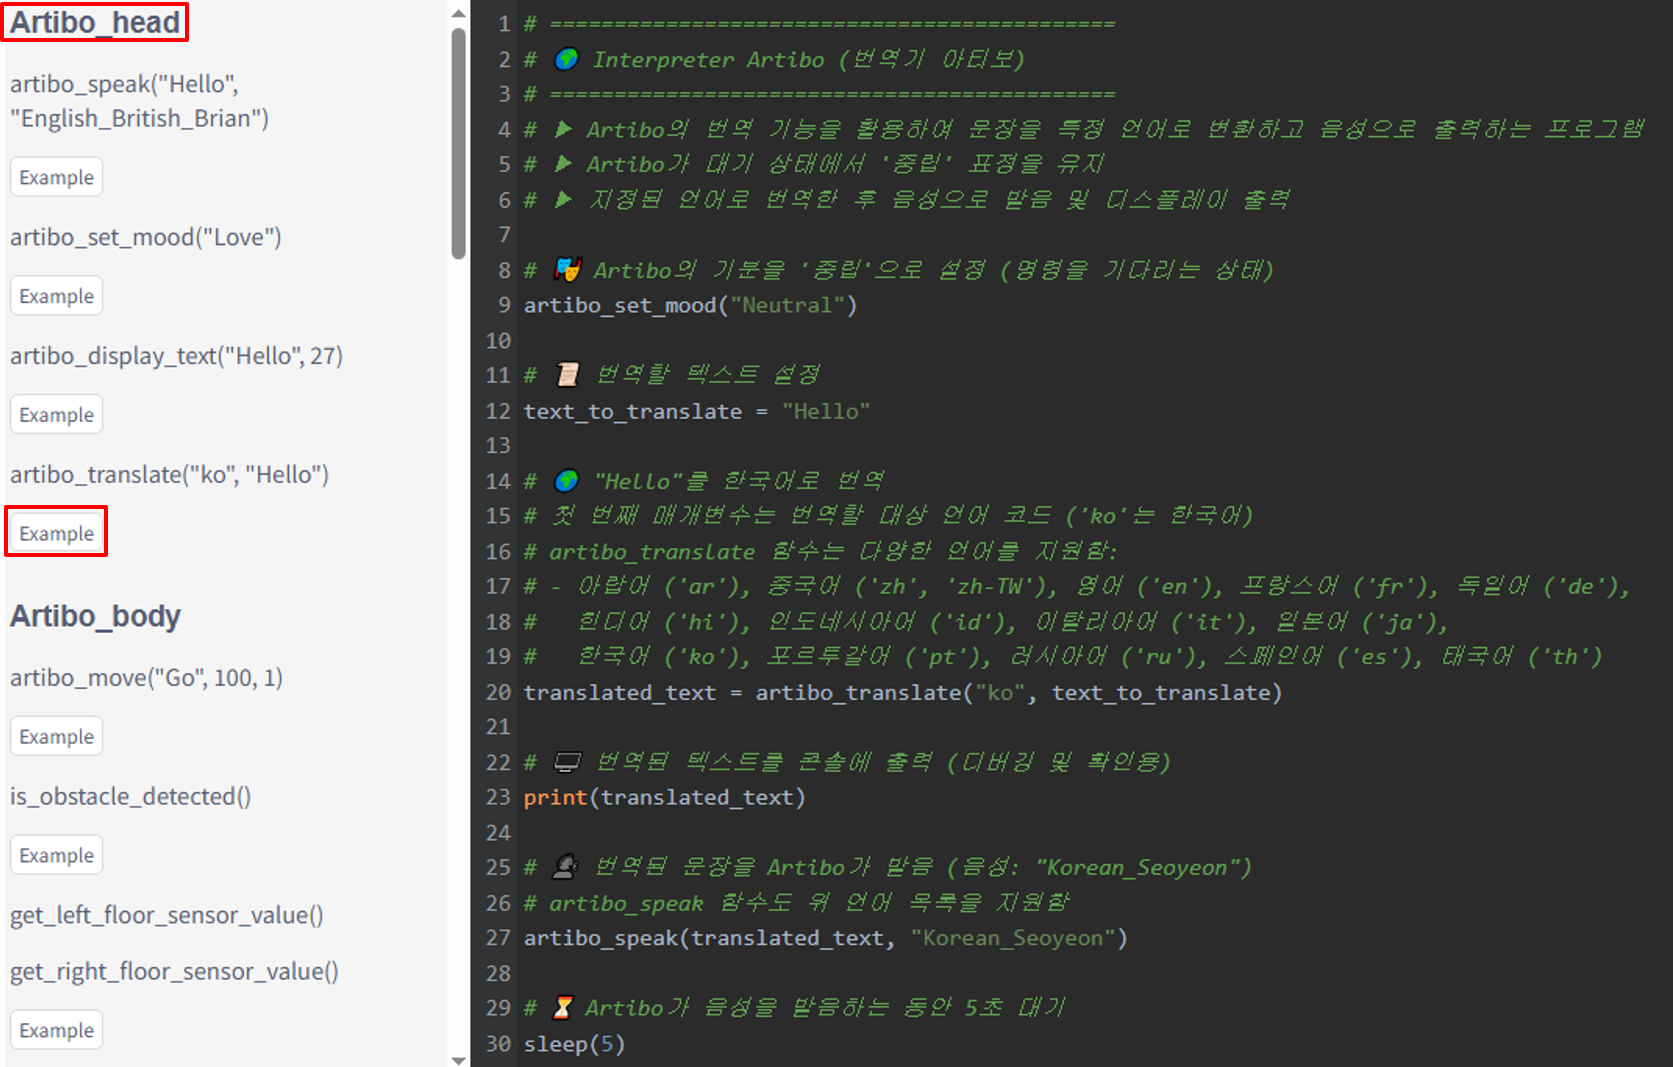Click the get_left_floor_sensor_value() function entry

(167, 915)
